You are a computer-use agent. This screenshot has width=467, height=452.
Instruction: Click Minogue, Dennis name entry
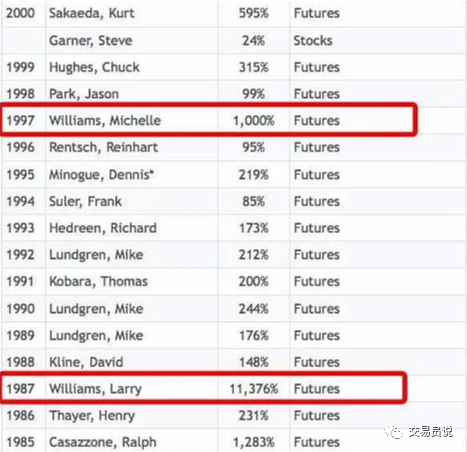[x=101, y=174]
